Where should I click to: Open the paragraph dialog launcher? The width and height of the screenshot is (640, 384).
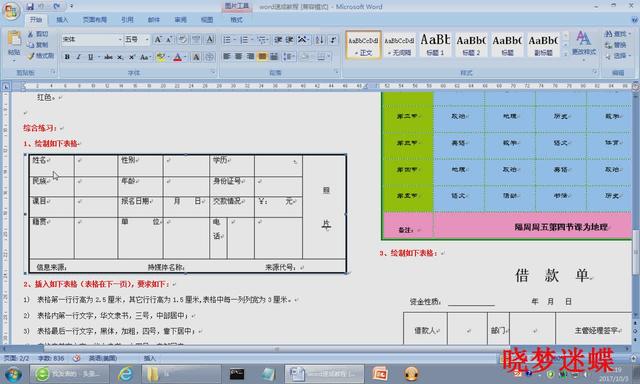pos(336,72)
